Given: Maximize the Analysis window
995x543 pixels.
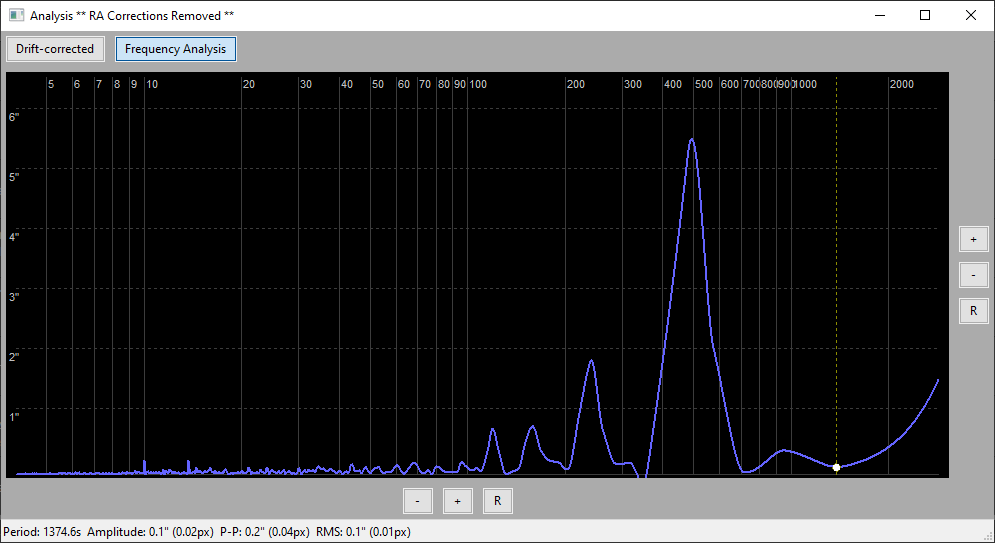Looking at the screenshot, I should [x=925, y=16].
